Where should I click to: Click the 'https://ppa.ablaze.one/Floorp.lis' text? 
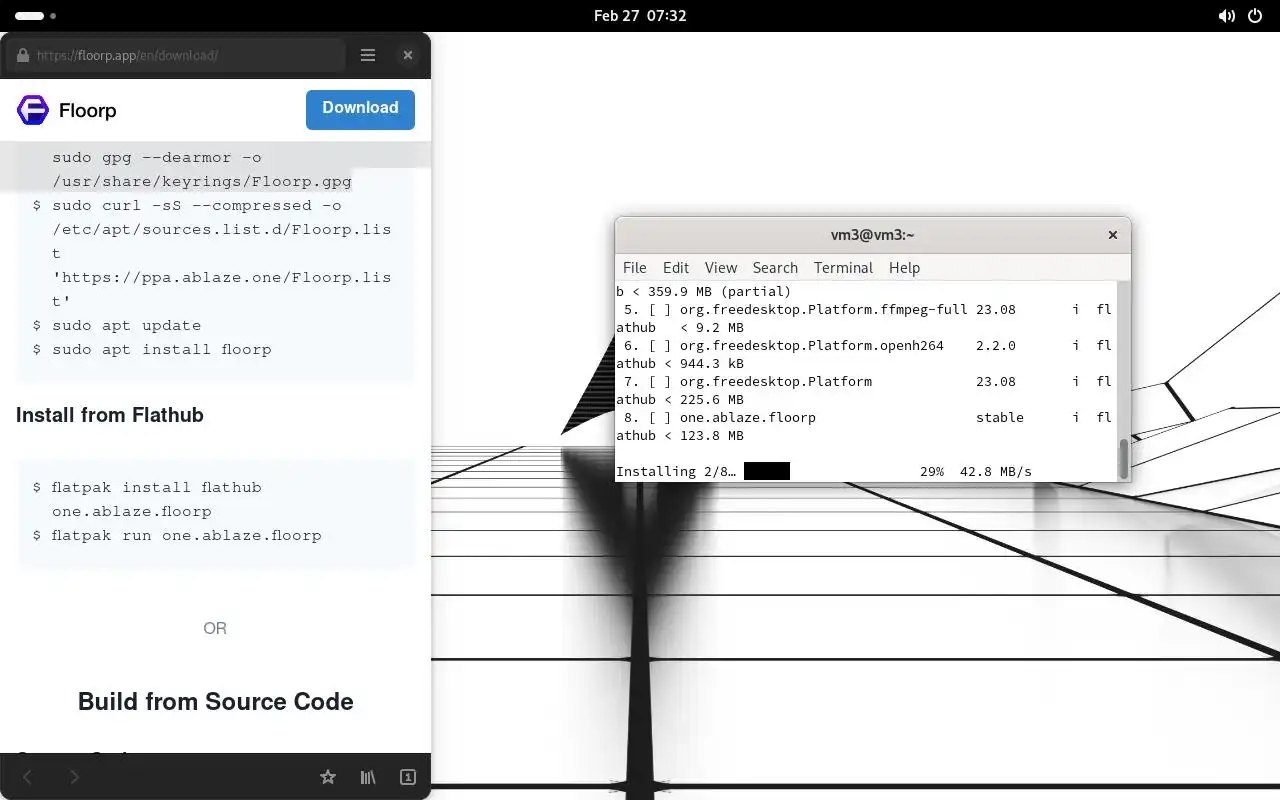[x=222, y=277]
